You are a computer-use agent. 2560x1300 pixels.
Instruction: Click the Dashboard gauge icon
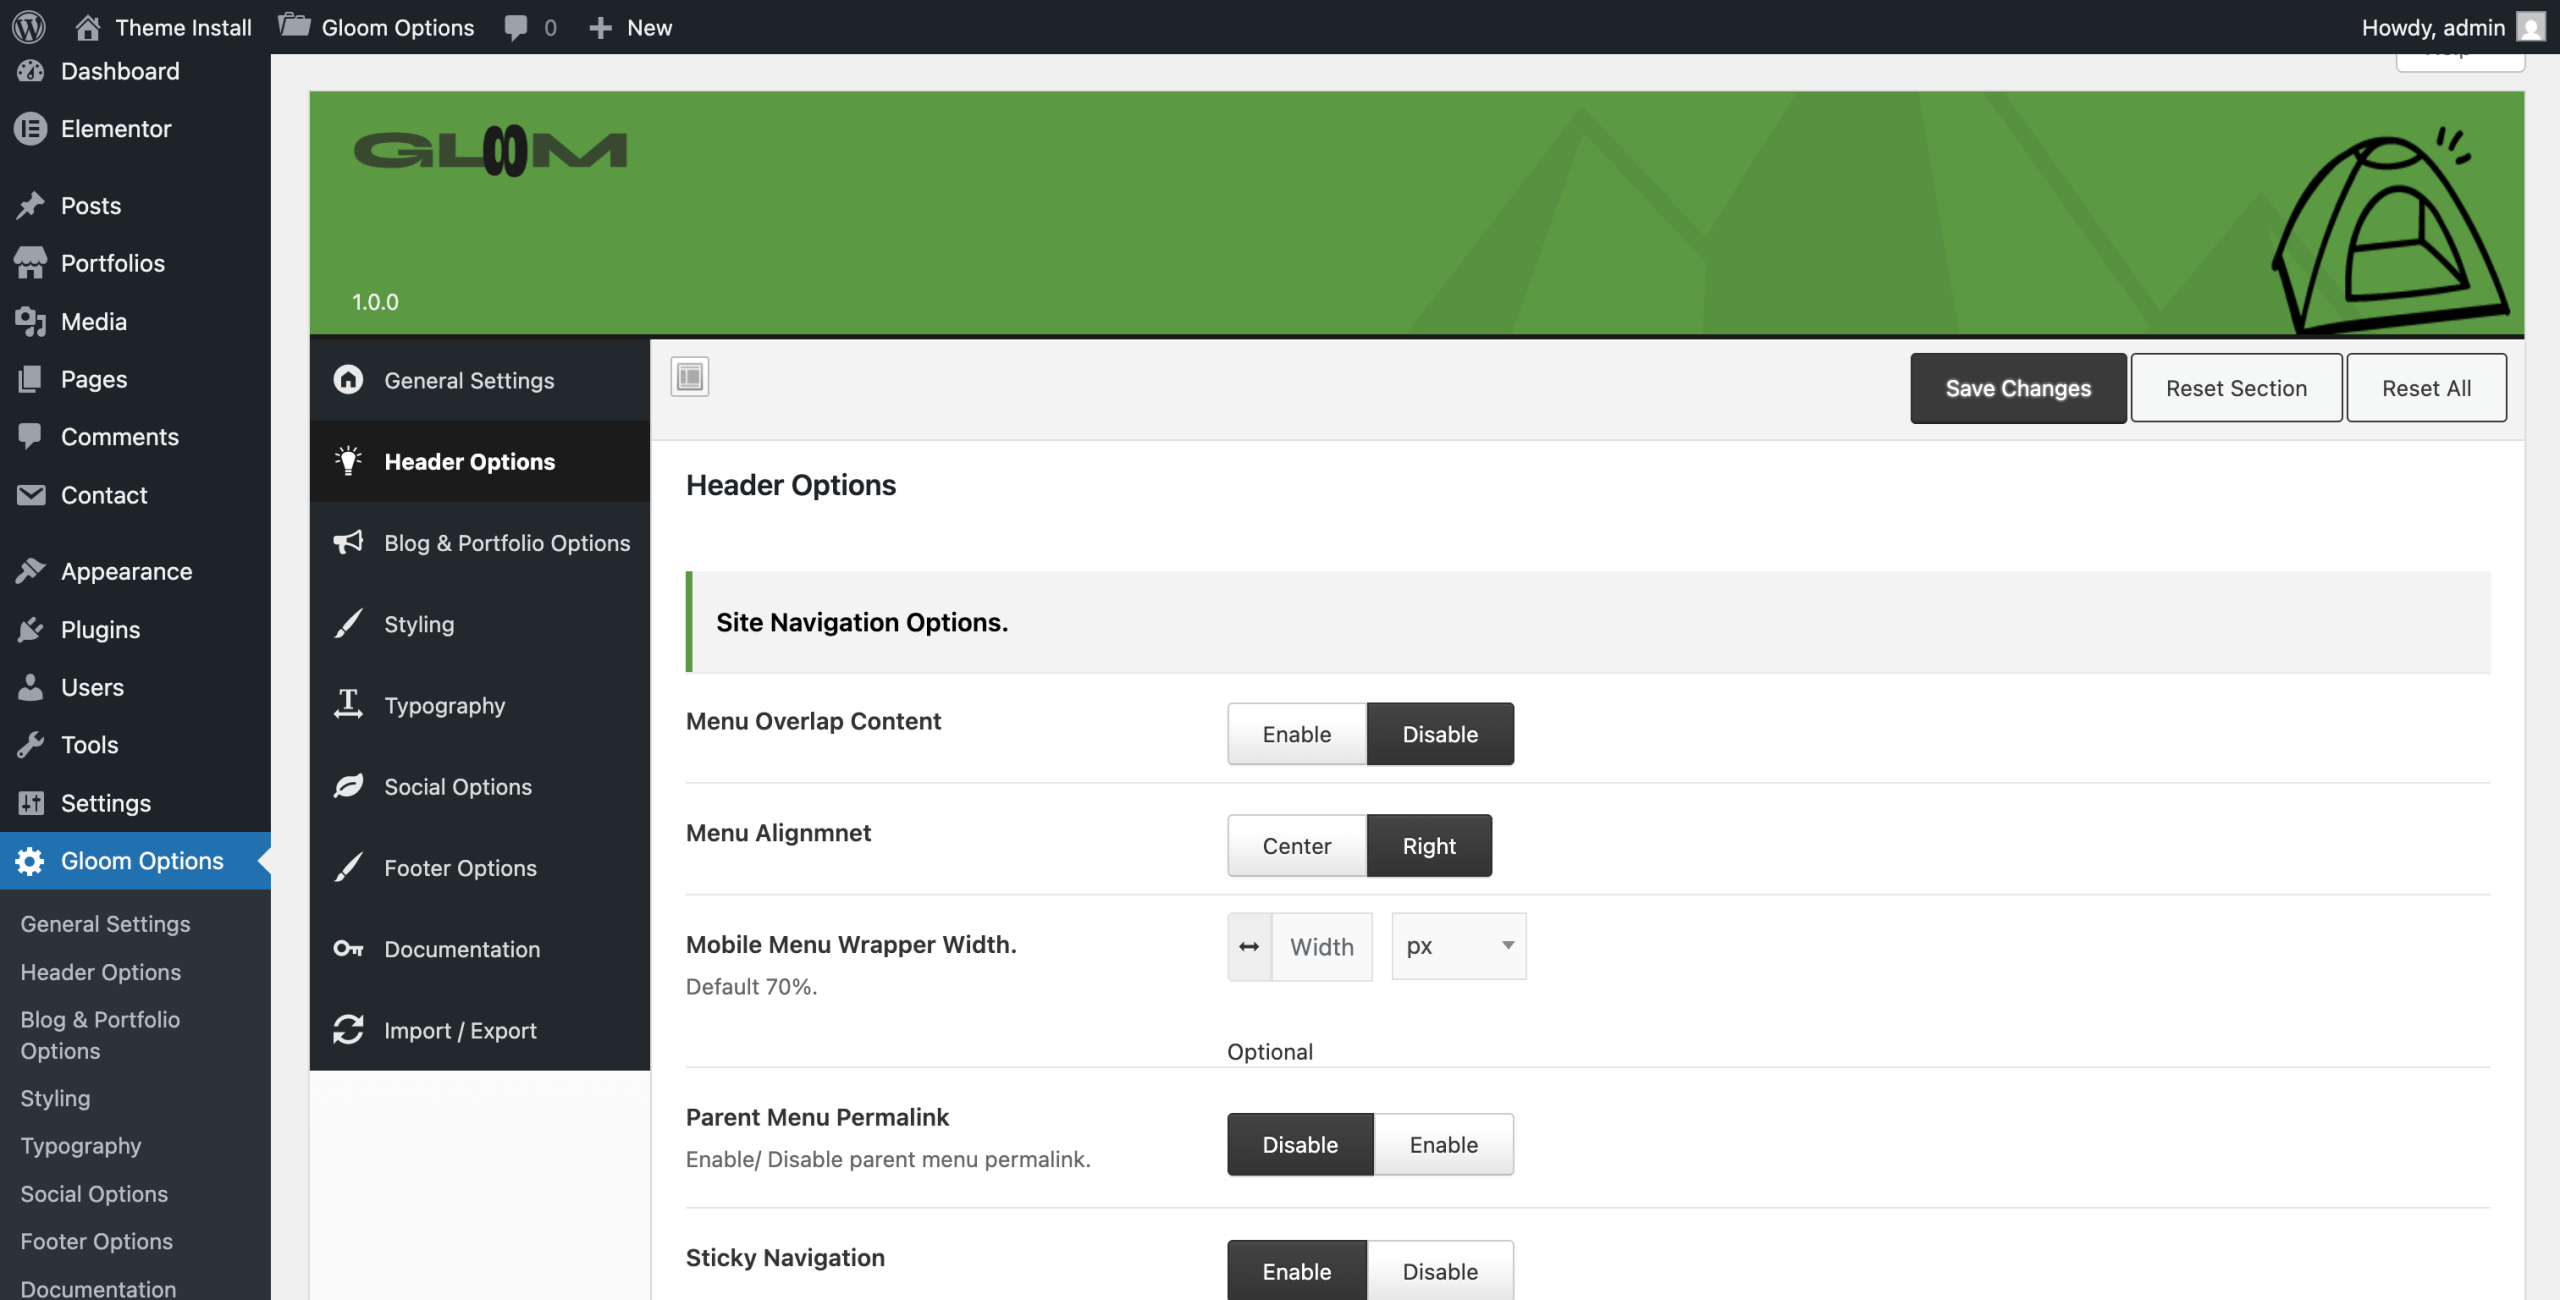pos(31,71)
